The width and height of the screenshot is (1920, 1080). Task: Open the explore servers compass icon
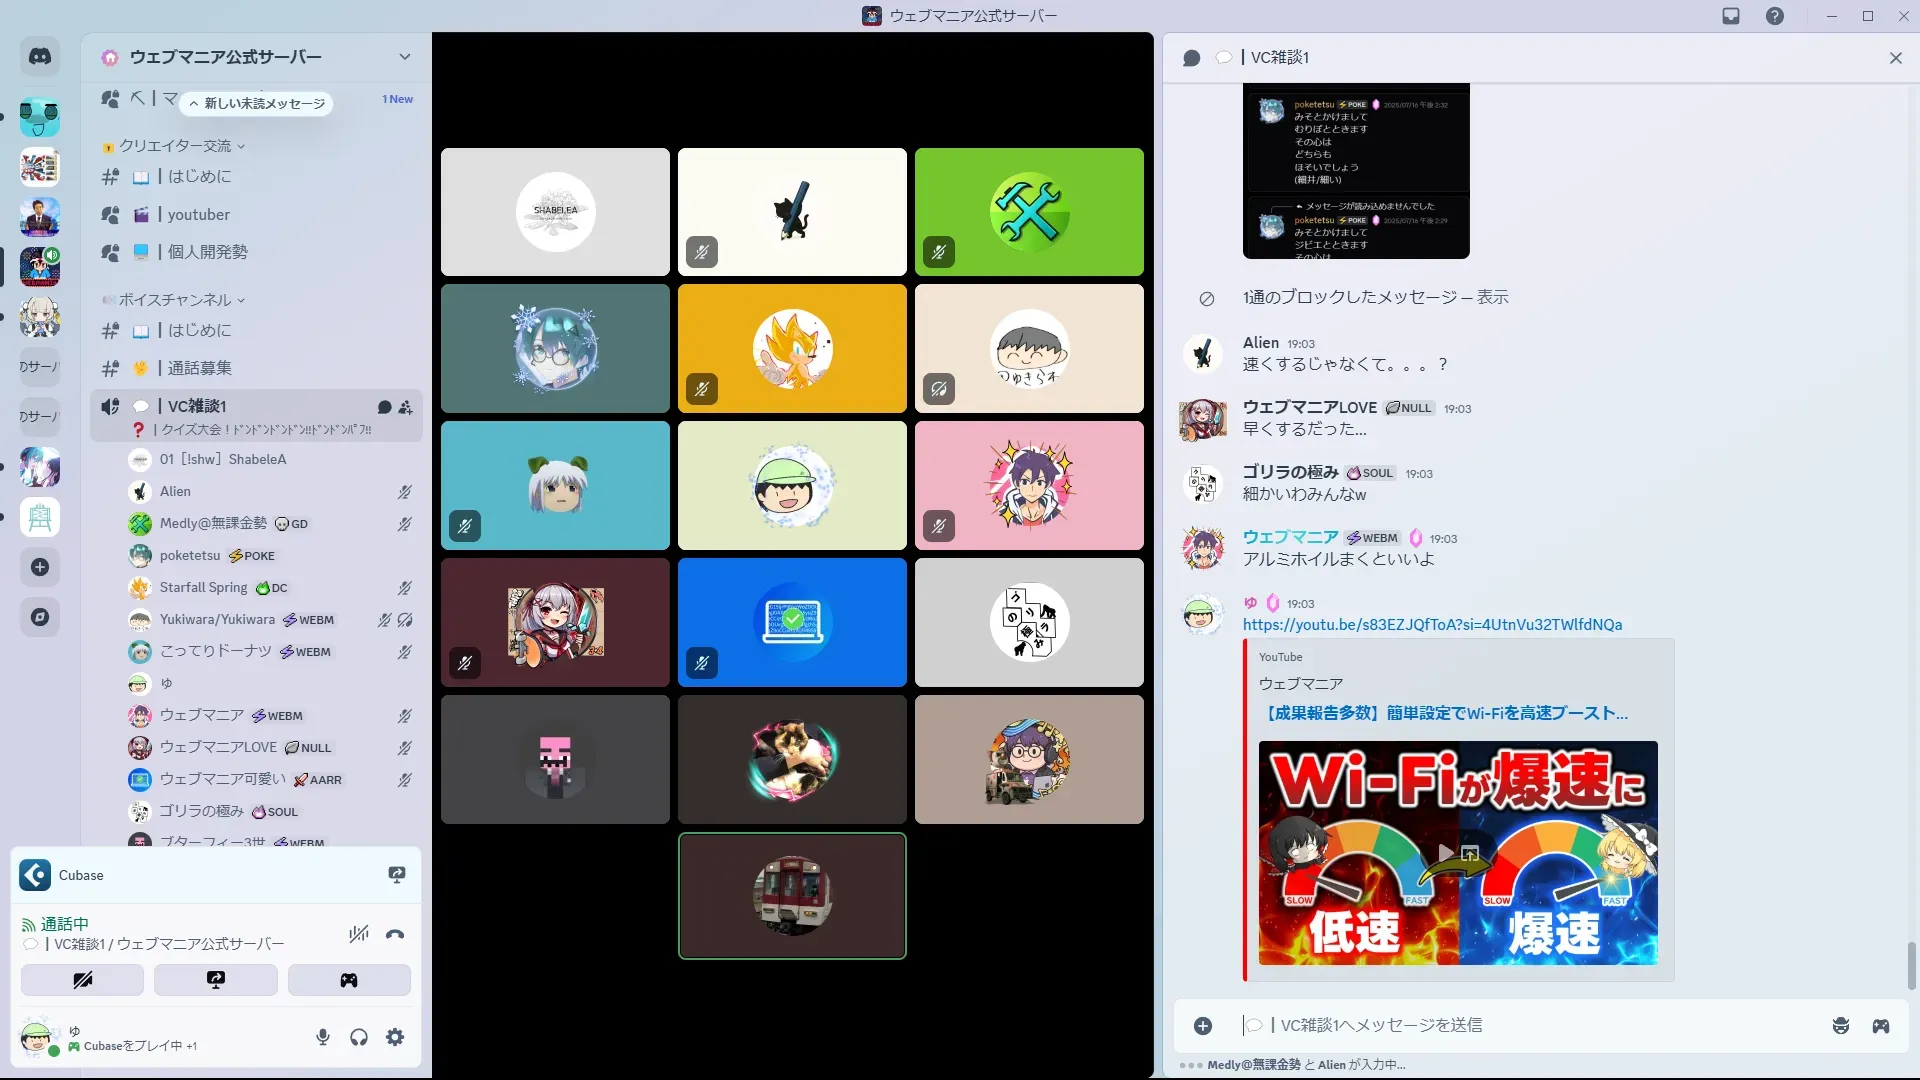[x=40, y=617]
